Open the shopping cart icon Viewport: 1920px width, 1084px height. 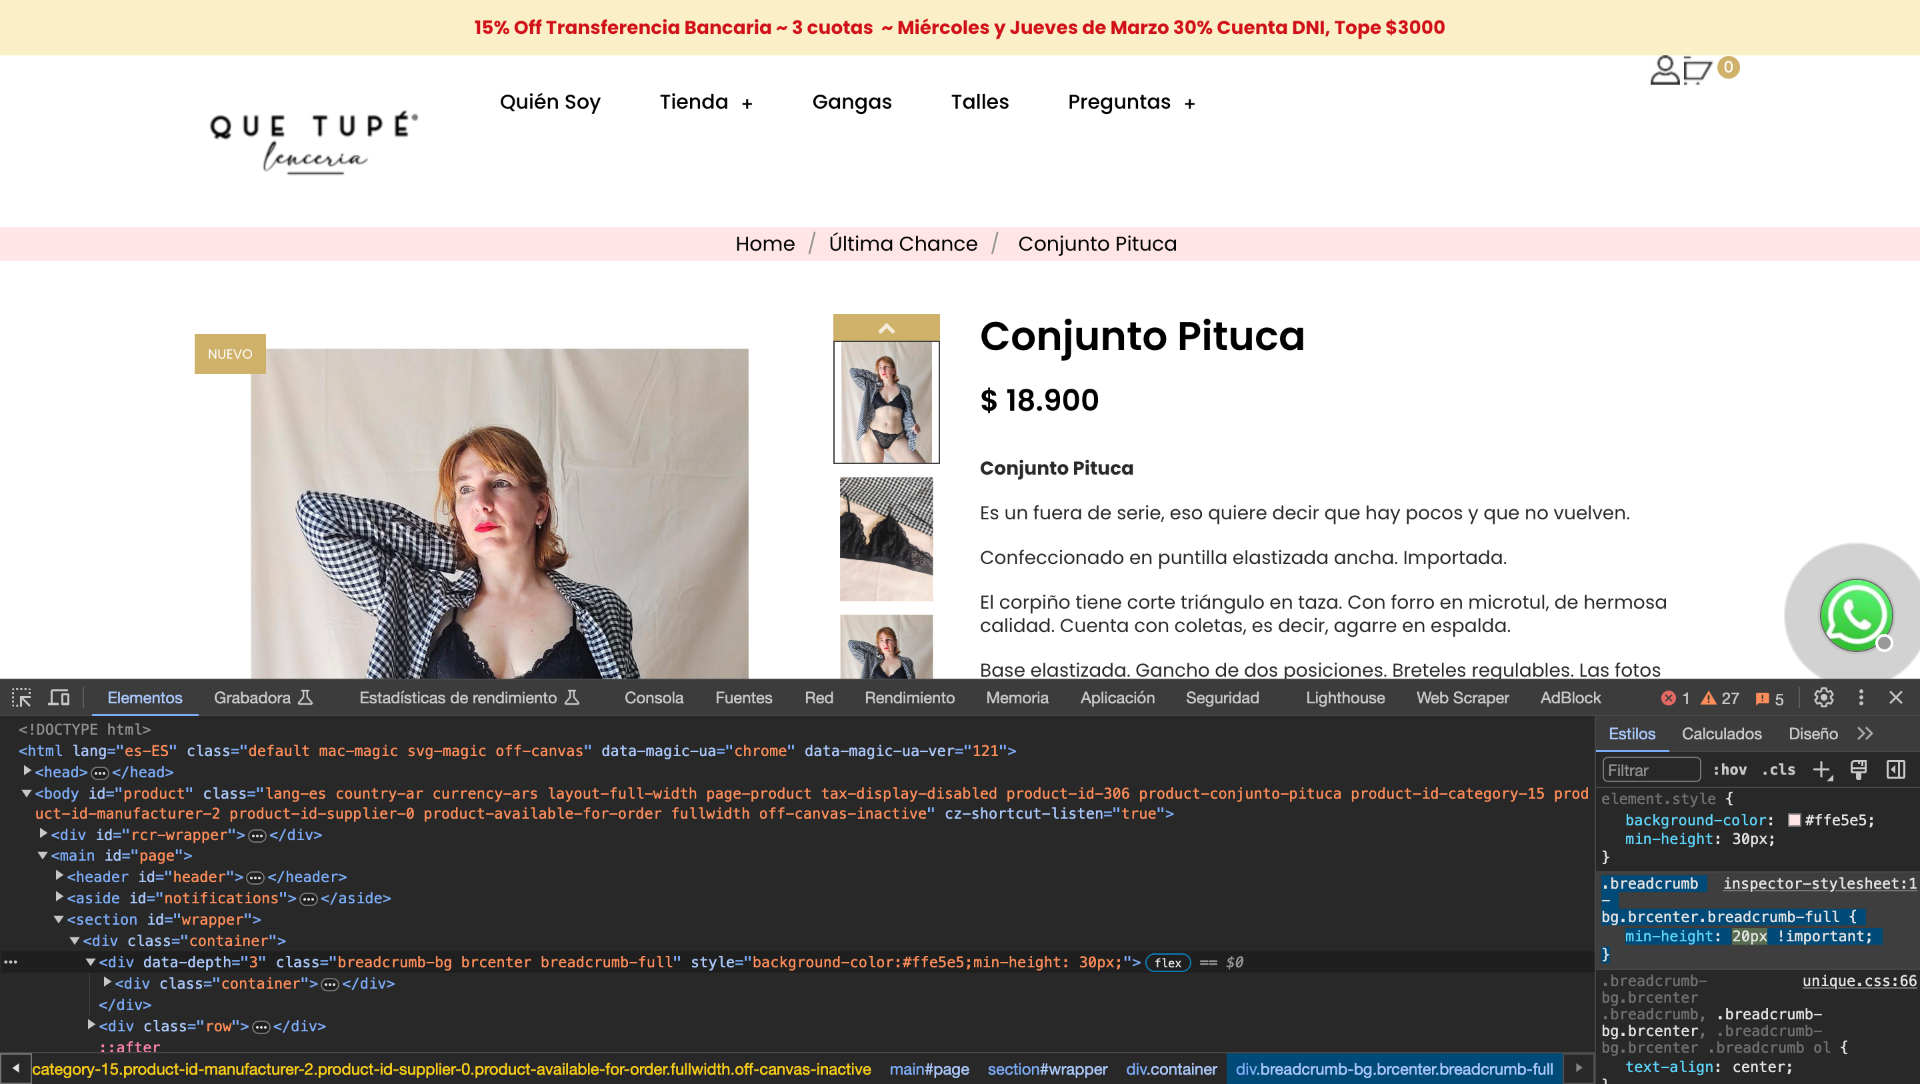point(1697,70)
